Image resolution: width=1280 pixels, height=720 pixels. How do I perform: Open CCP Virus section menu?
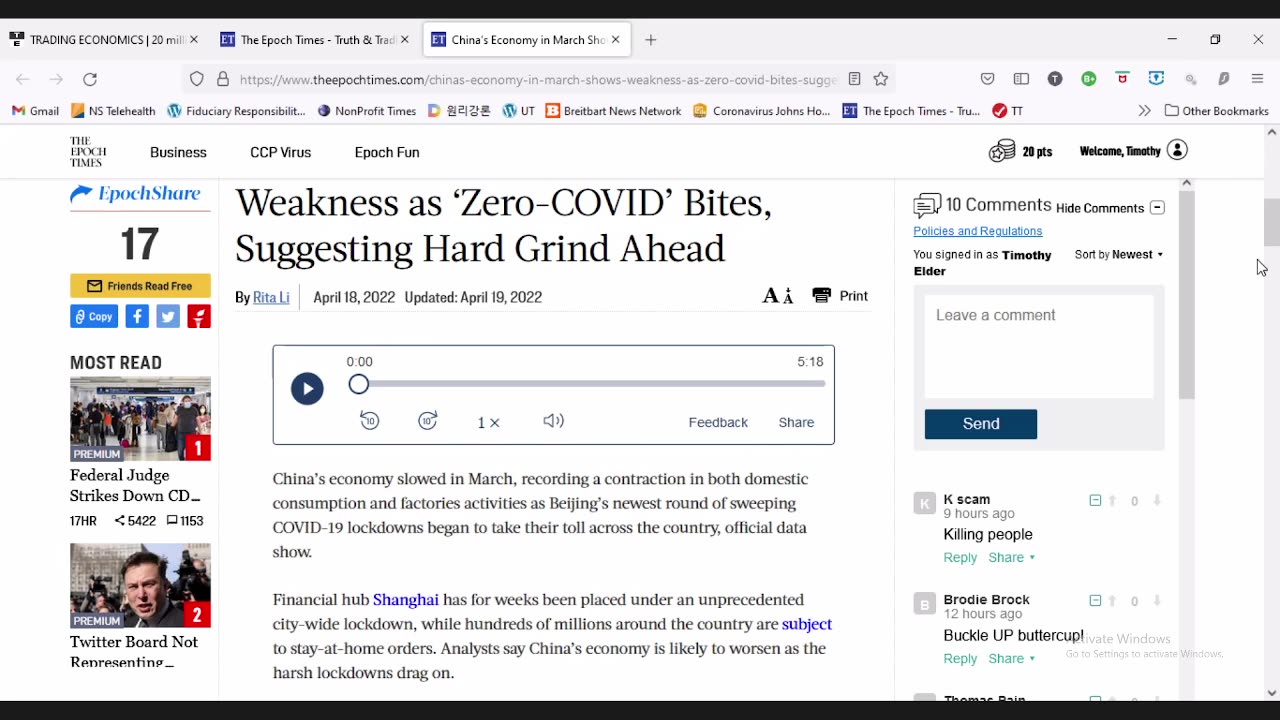click(281, 152)
